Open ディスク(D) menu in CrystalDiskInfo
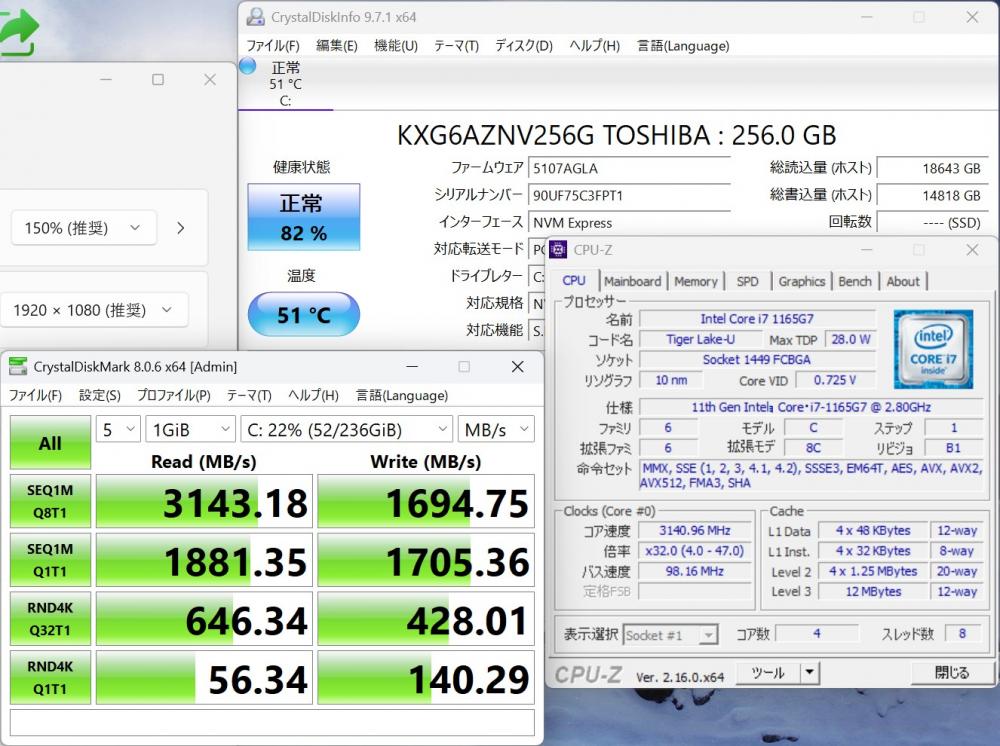1000x746 pixels. click(x=524, y=46)
